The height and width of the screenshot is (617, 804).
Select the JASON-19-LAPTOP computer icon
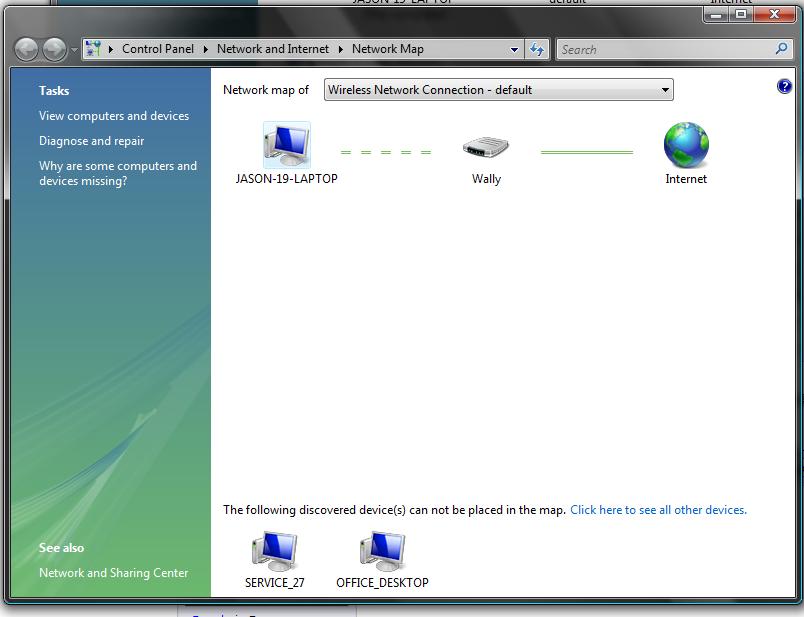[x=287, y=145]
